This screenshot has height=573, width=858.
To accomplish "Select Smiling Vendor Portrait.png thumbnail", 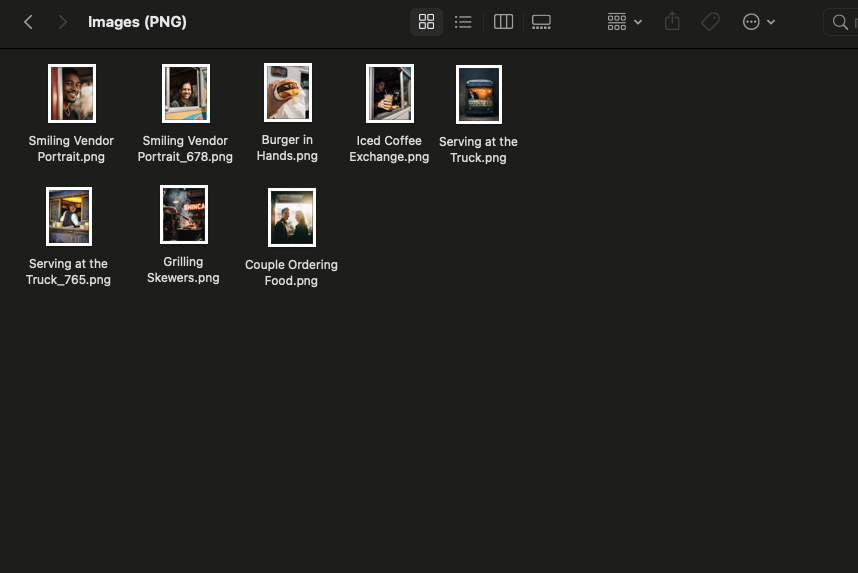I will 71,93.
